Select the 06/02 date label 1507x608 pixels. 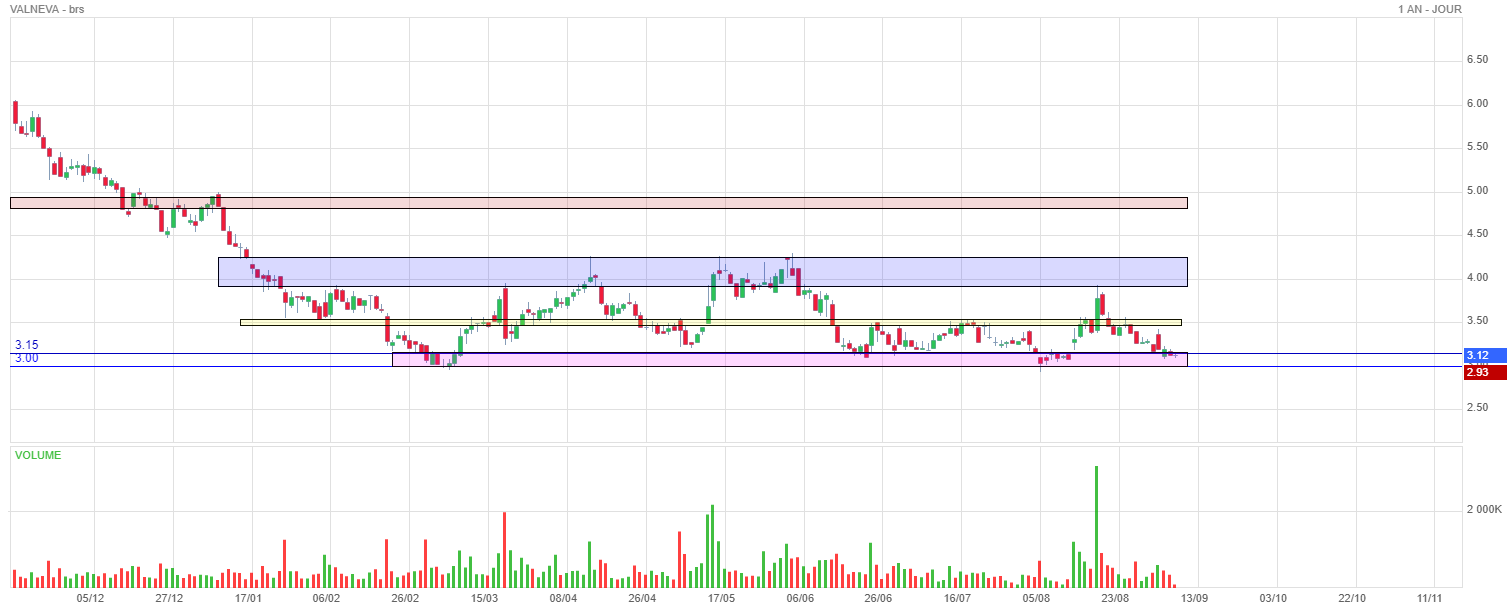[327, 598]
